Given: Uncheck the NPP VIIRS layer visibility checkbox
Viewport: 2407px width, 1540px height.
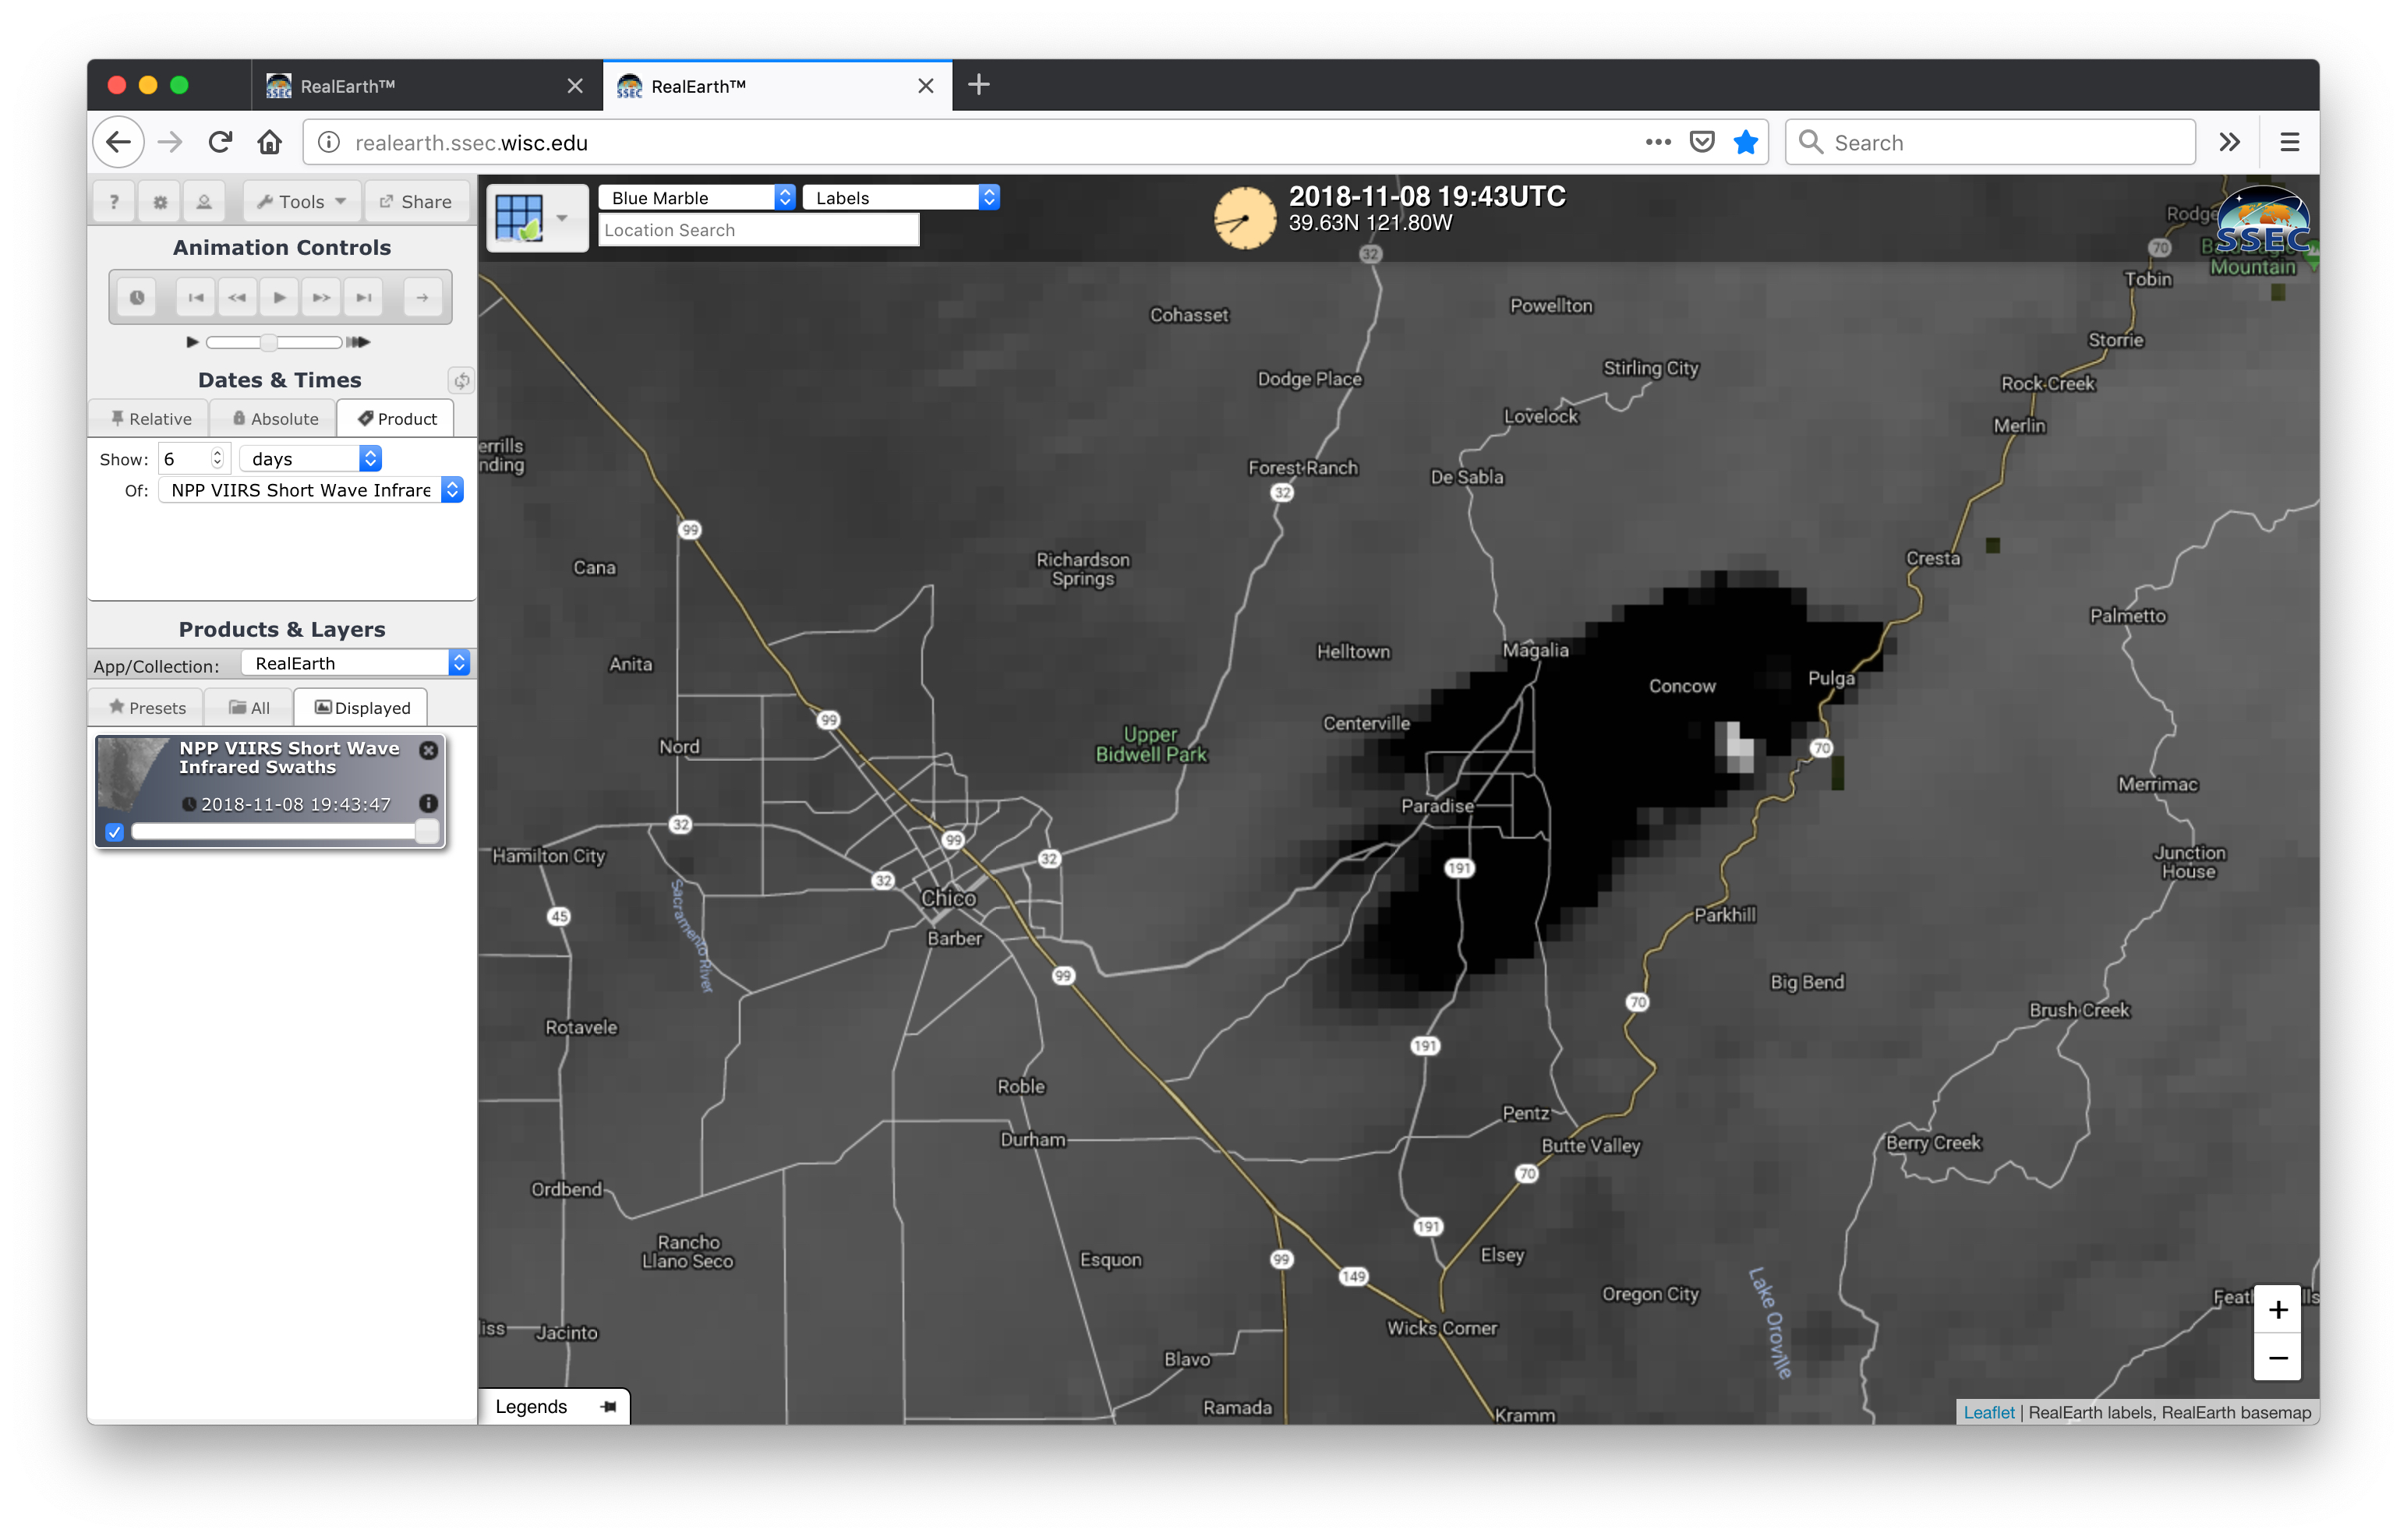Looking at the screenshot, I should 114,831.
